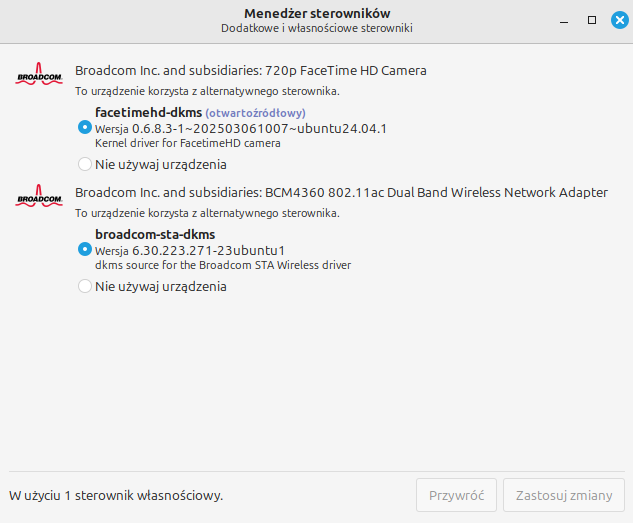633x523 pixels.
Task: Click the status text 'W użyciu 1 sterownik własnościowy'
Action: point(116,496)
